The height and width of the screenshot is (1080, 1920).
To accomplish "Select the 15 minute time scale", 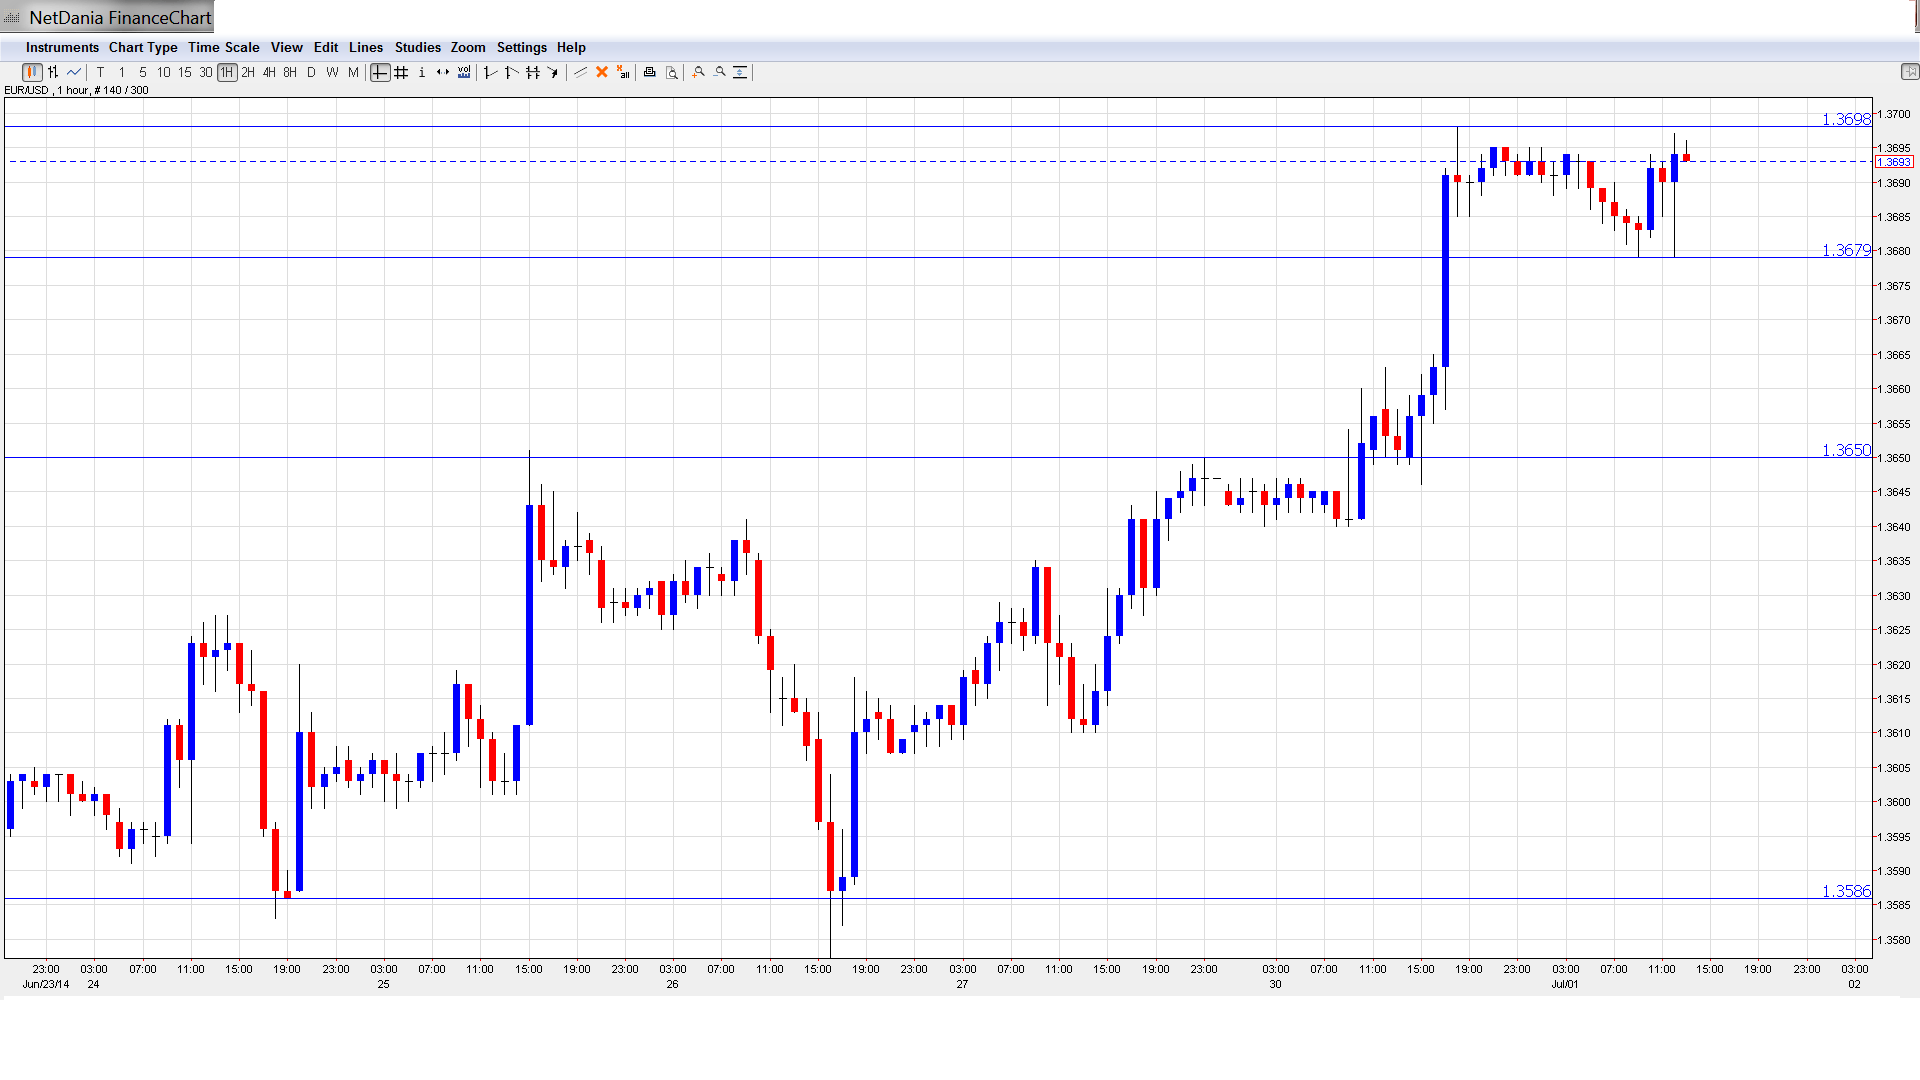I will 185,72.
